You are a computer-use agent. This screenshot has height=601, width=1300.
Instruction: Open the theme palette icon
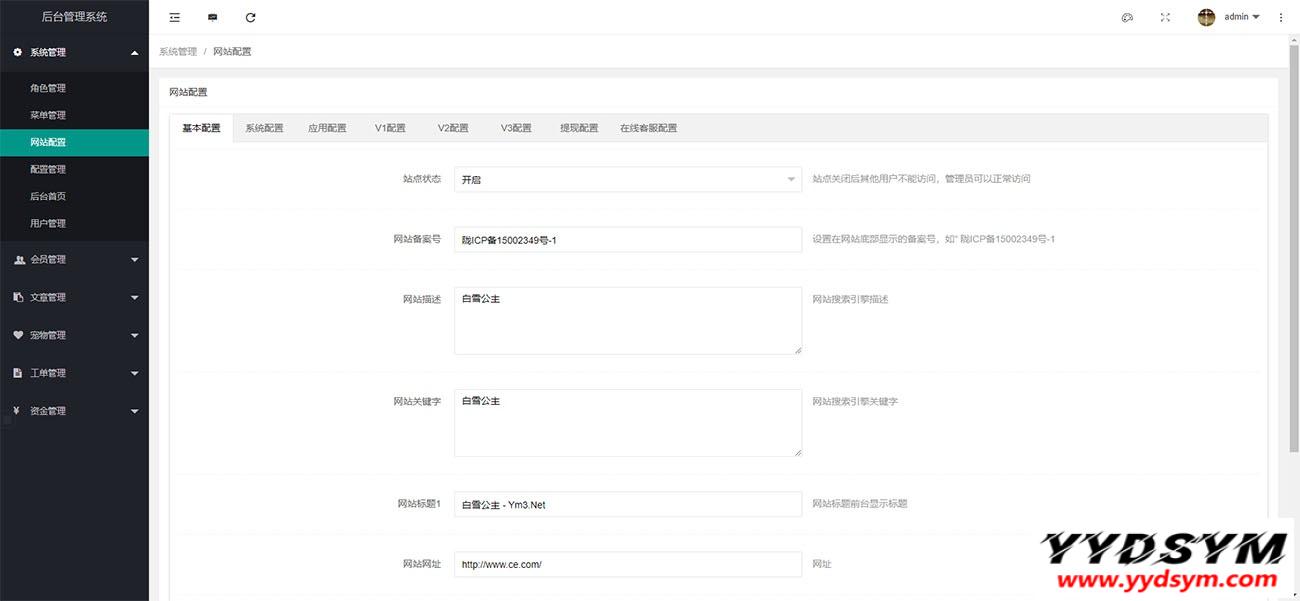click(x=1127, y=17)
